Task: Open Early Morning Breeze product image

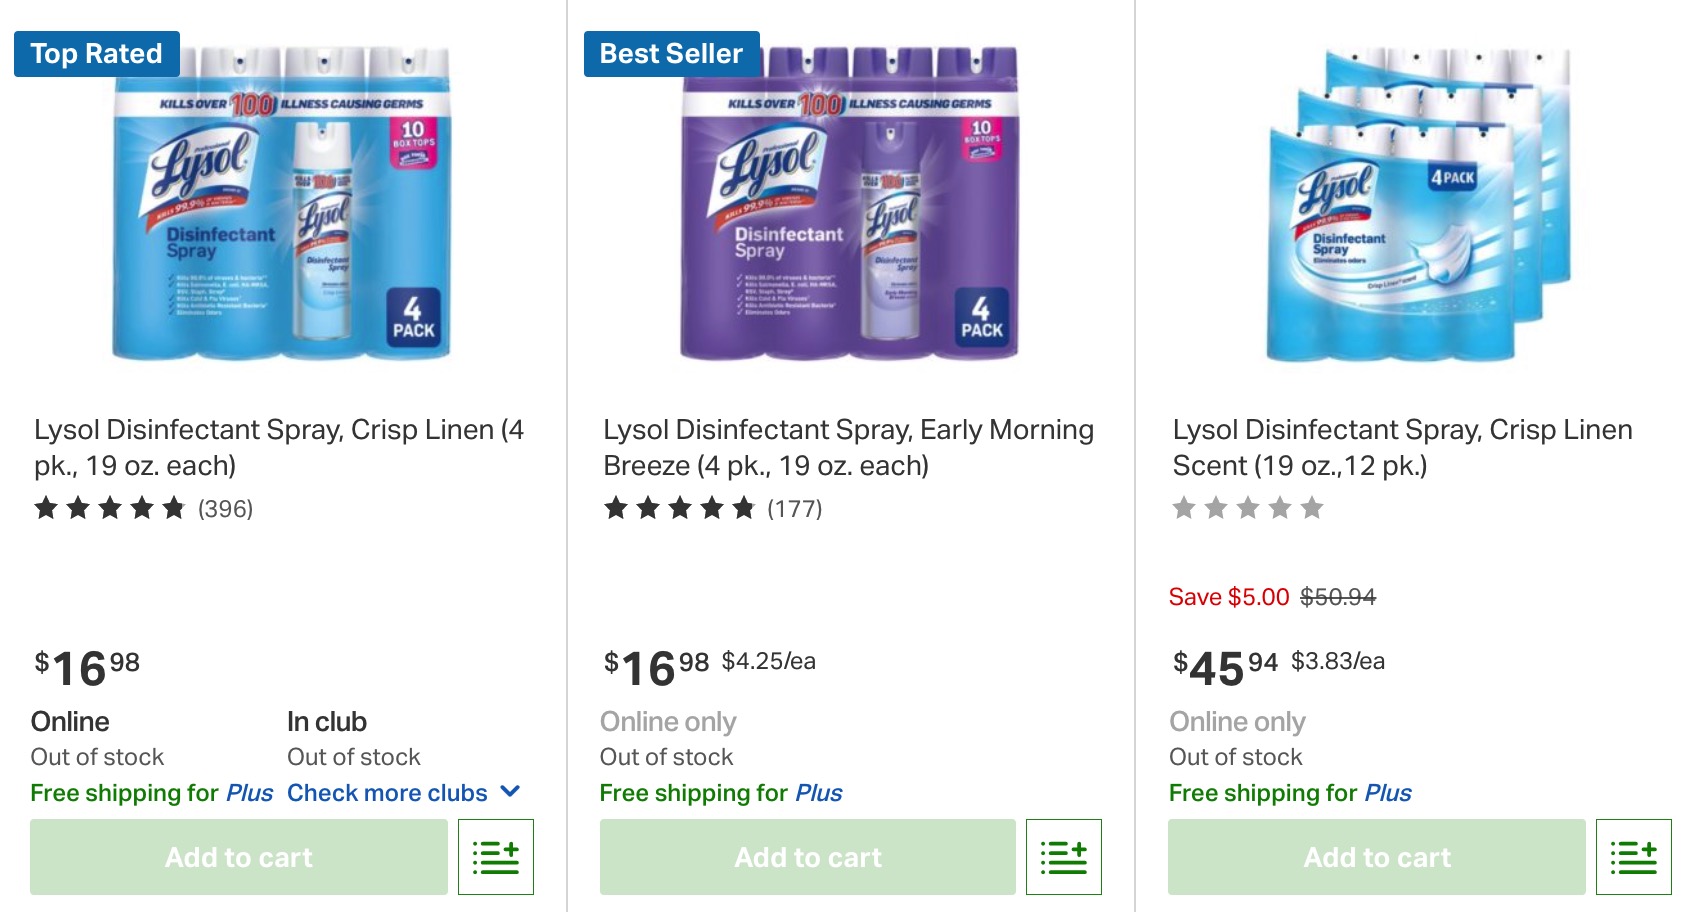Action: [x=850, y=205]
